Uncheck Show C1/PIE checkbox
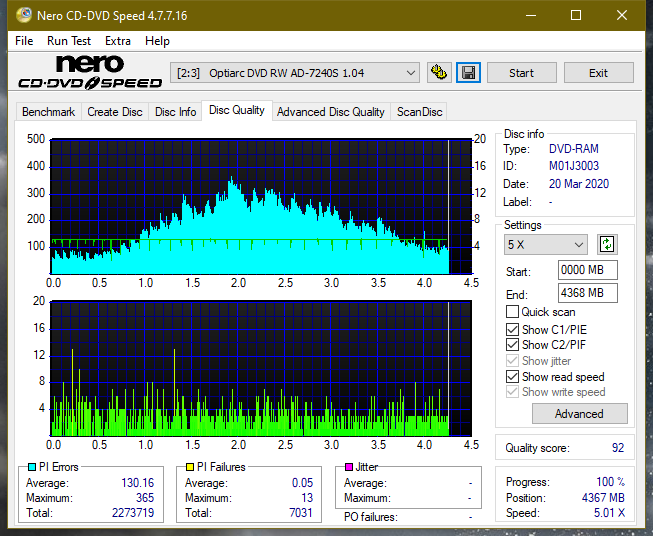The image size is (653, 536). click(512, 329)
